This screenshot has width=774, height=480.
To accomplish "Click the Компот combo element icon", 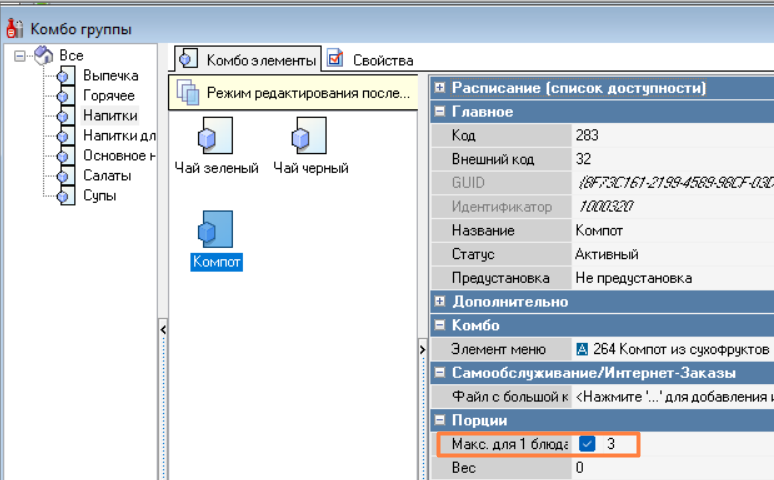I will point(216,229).
